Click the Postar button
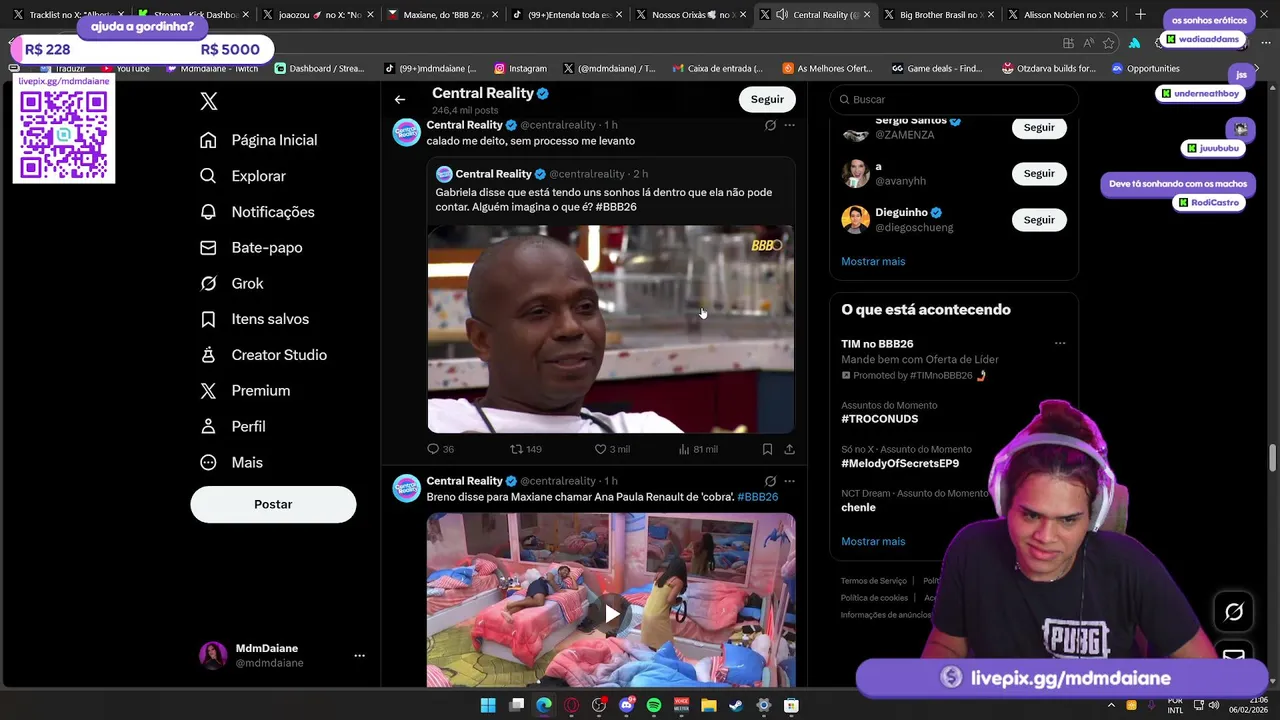The height and width of the screenshot is (720, 1280). point(273,504)
